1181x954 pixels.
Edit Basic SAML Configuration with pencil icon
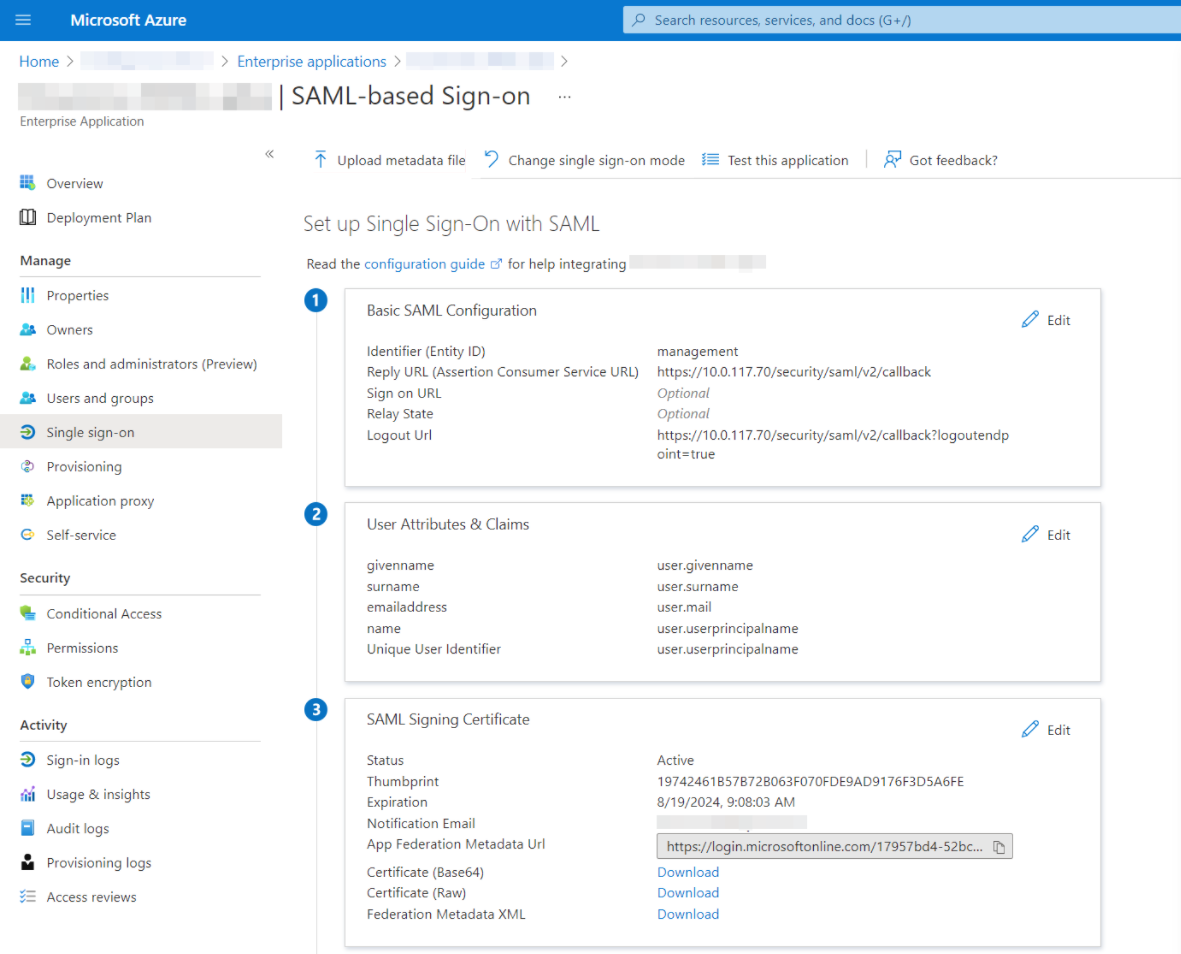tap(1030, 320)
